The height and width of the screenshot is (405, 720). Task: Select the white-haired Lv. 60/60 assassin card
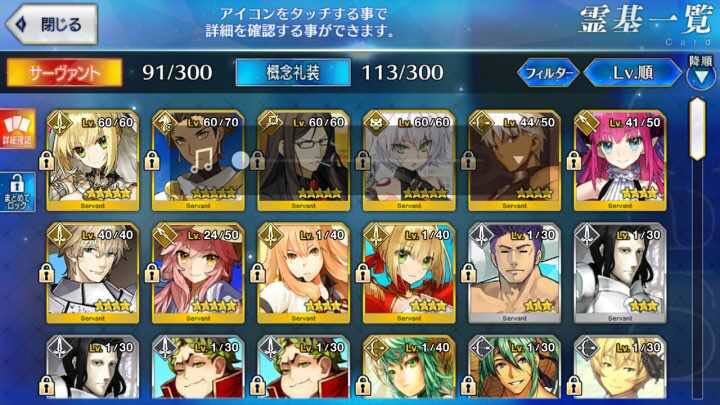[x=409, y=160]
